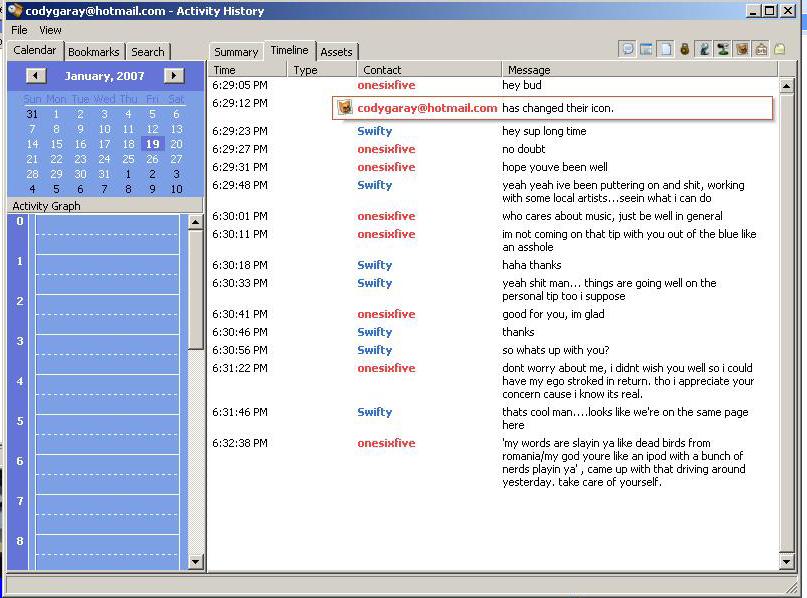
Task: Go to the next month in calendar
Action: [174, 76]
